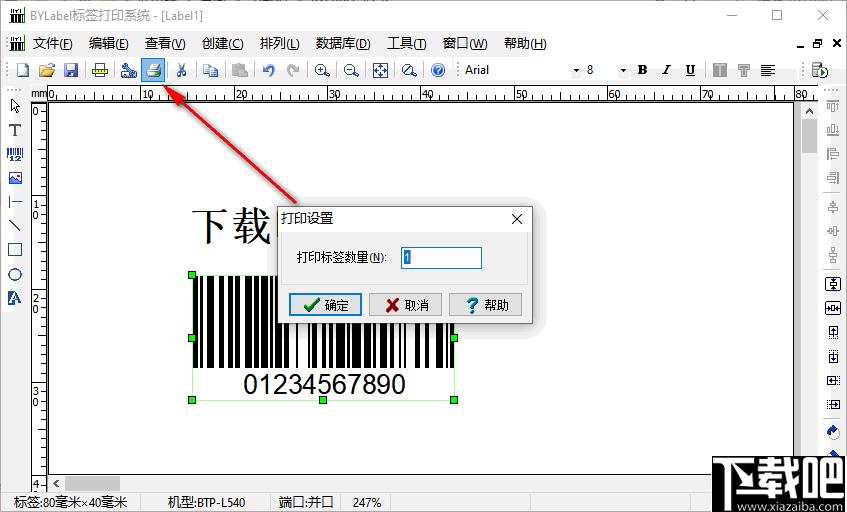Toggle Underline formatting

pos(690,70)
